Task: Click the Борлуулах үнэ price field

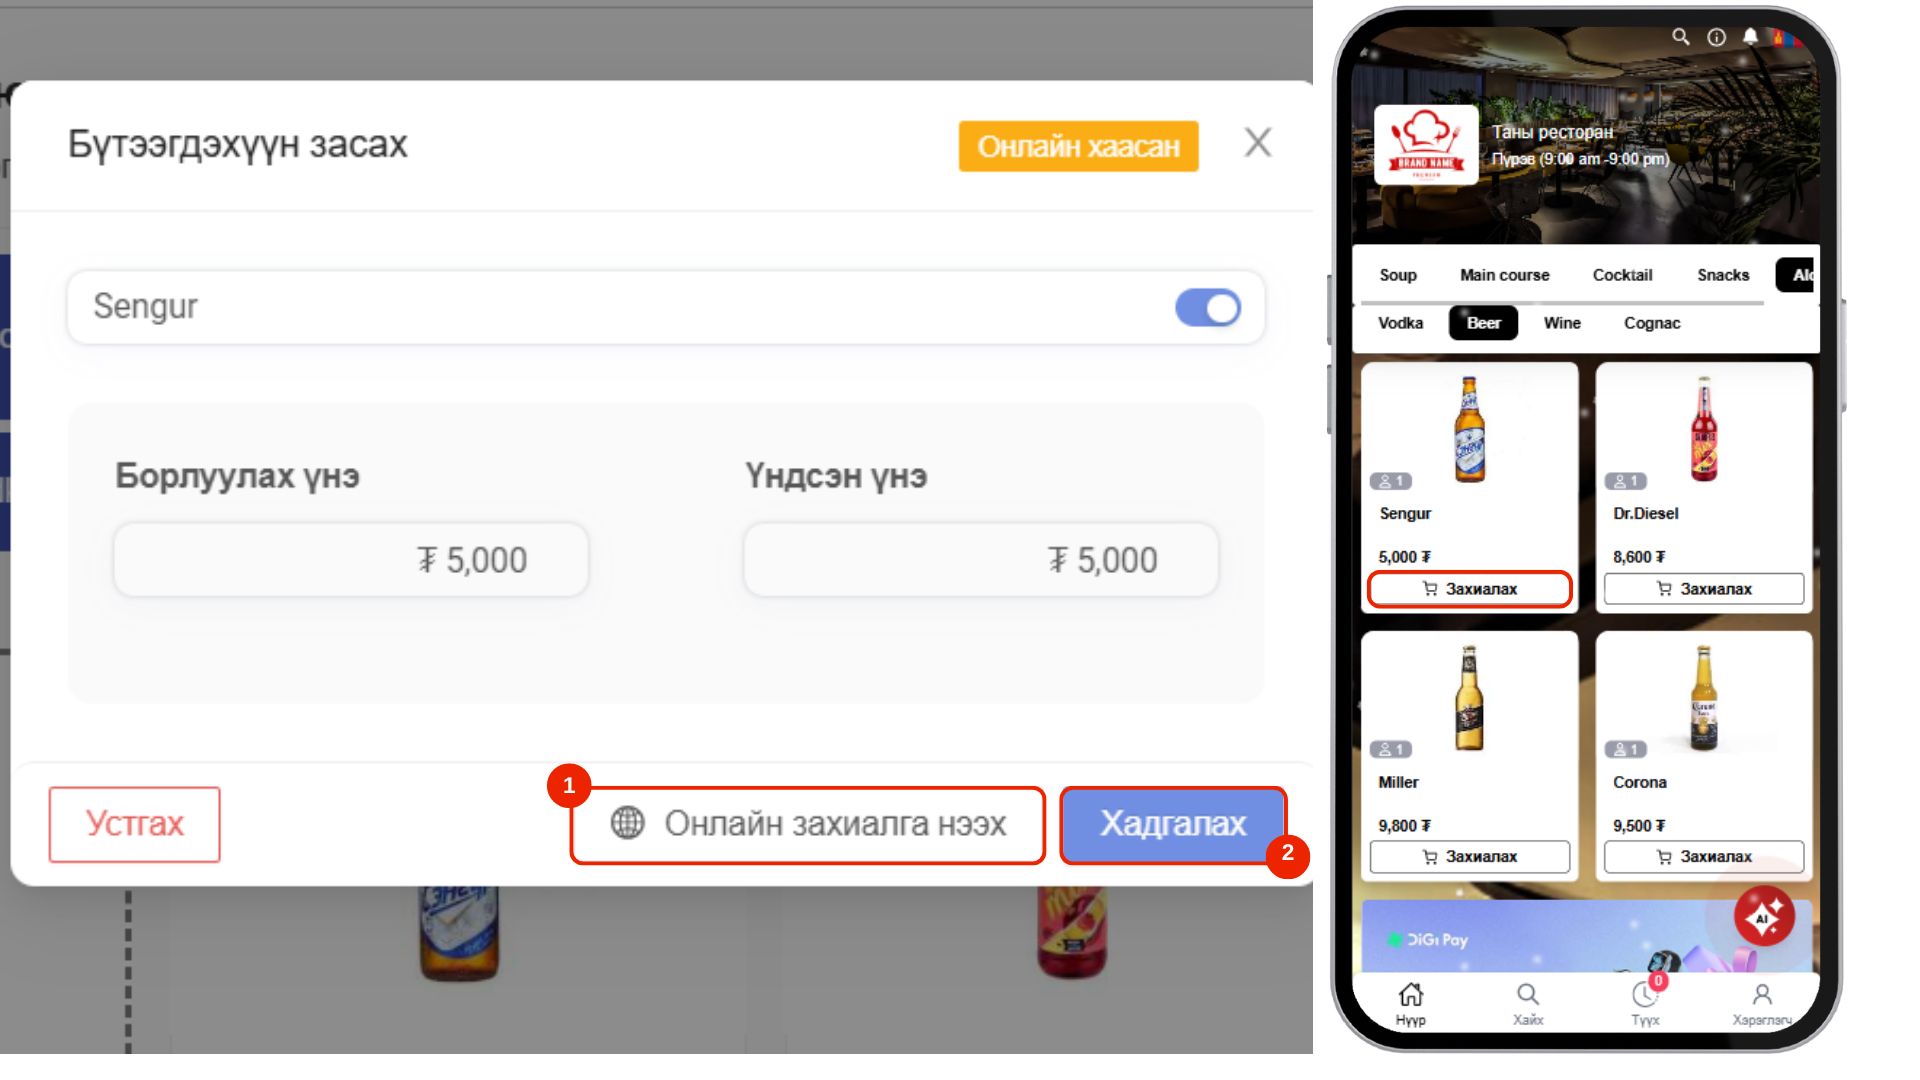Action: (x=351, y=560)
